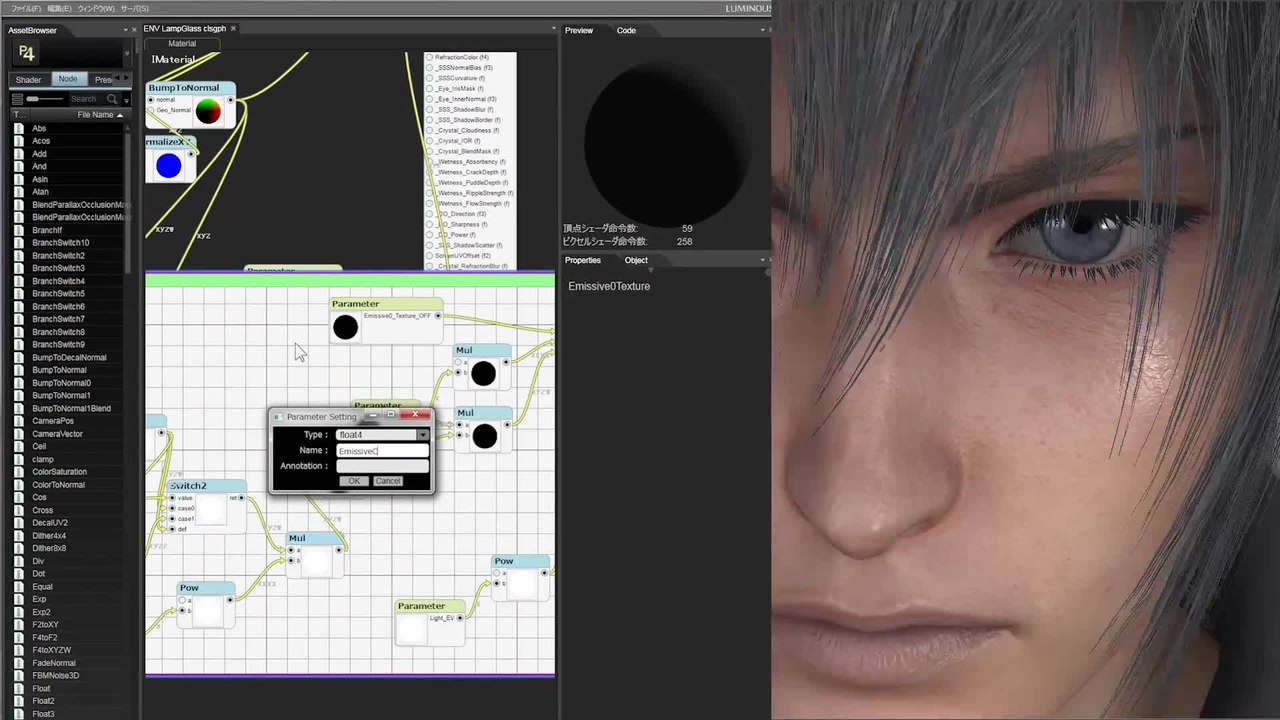This screenshot has width=1280, height=720.
Task: Click the list view icon beside the size slider
Action: (17, 99)
